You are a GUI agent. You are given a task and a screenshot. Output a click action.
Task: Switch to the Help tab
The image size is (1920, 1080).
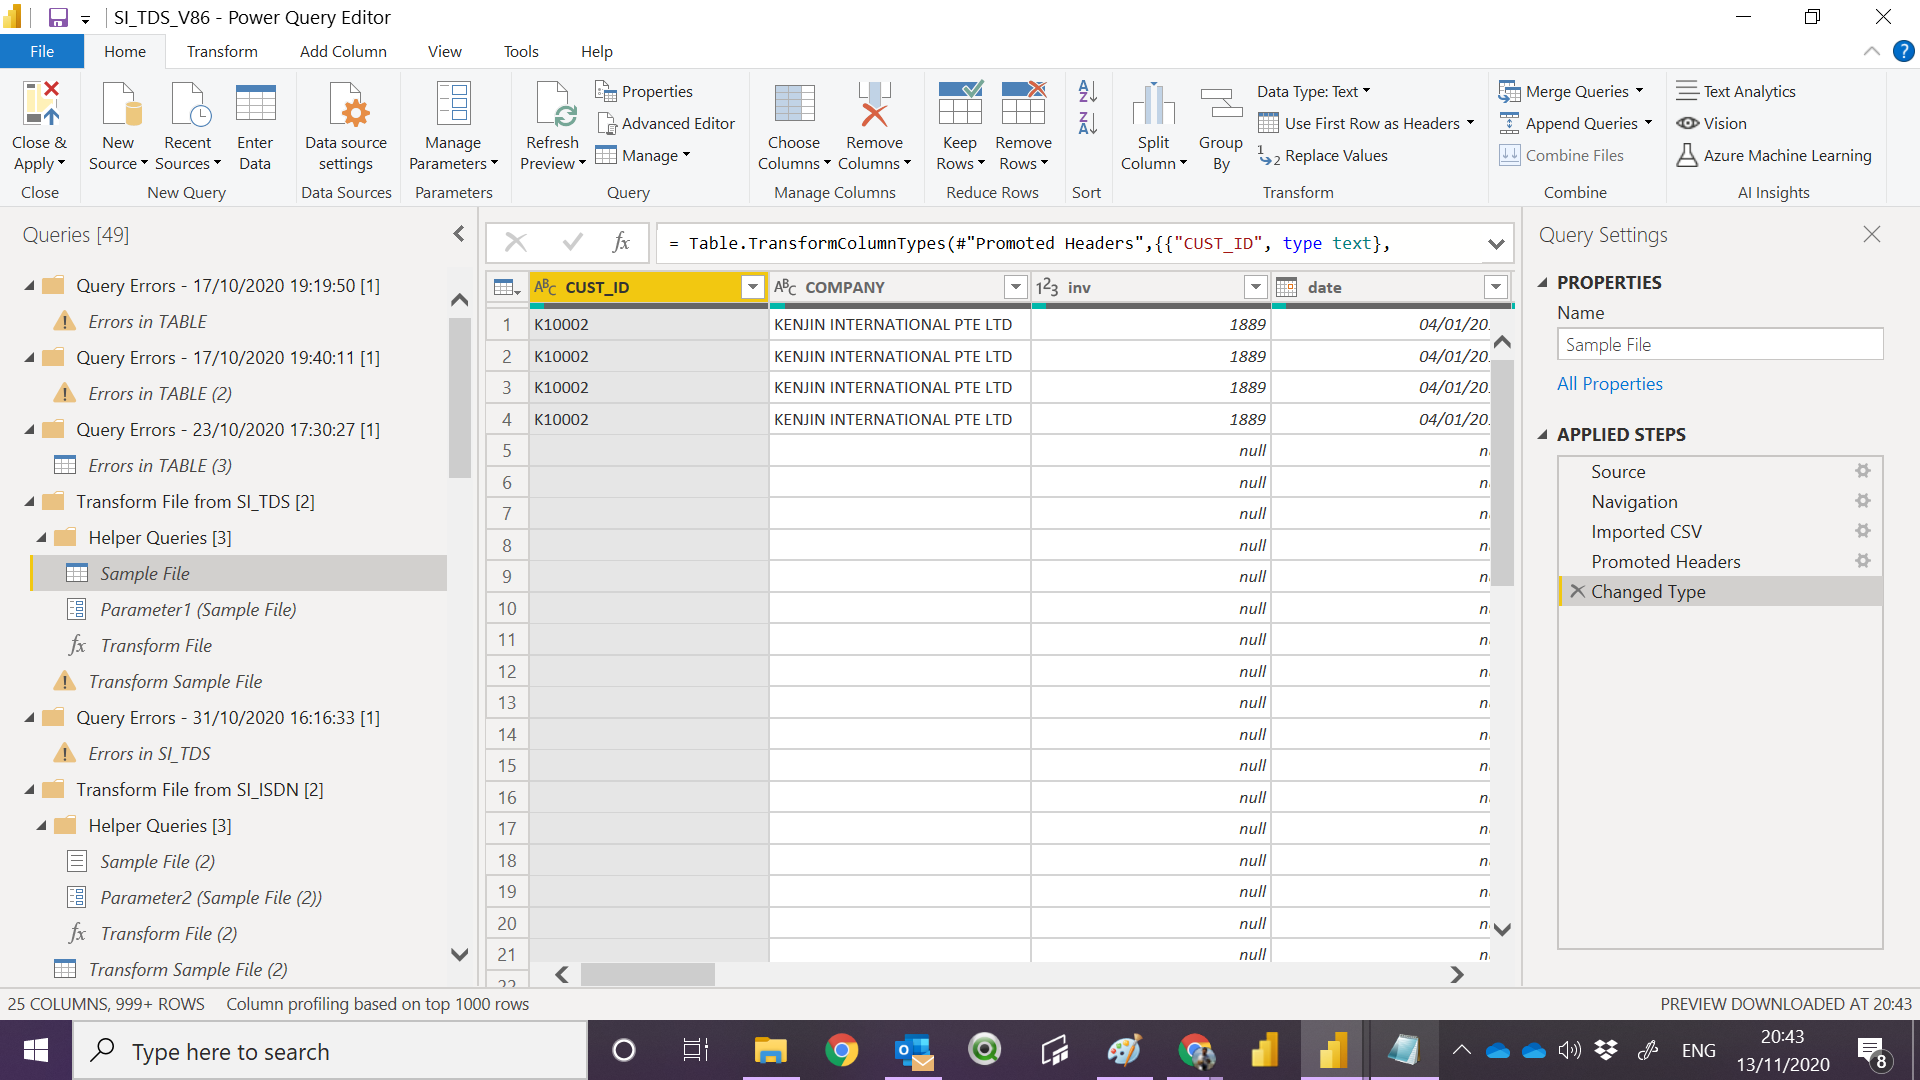click(x=597, y=51)
